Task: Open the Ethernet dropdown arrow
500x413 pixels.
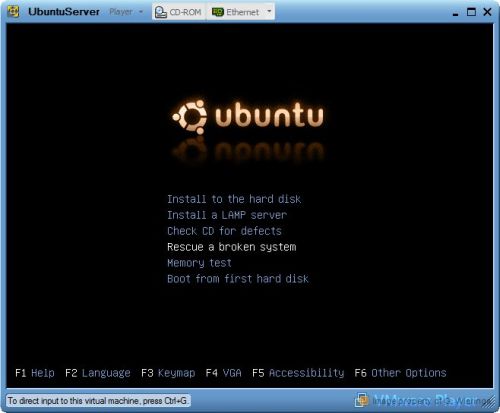Action: 269,11
